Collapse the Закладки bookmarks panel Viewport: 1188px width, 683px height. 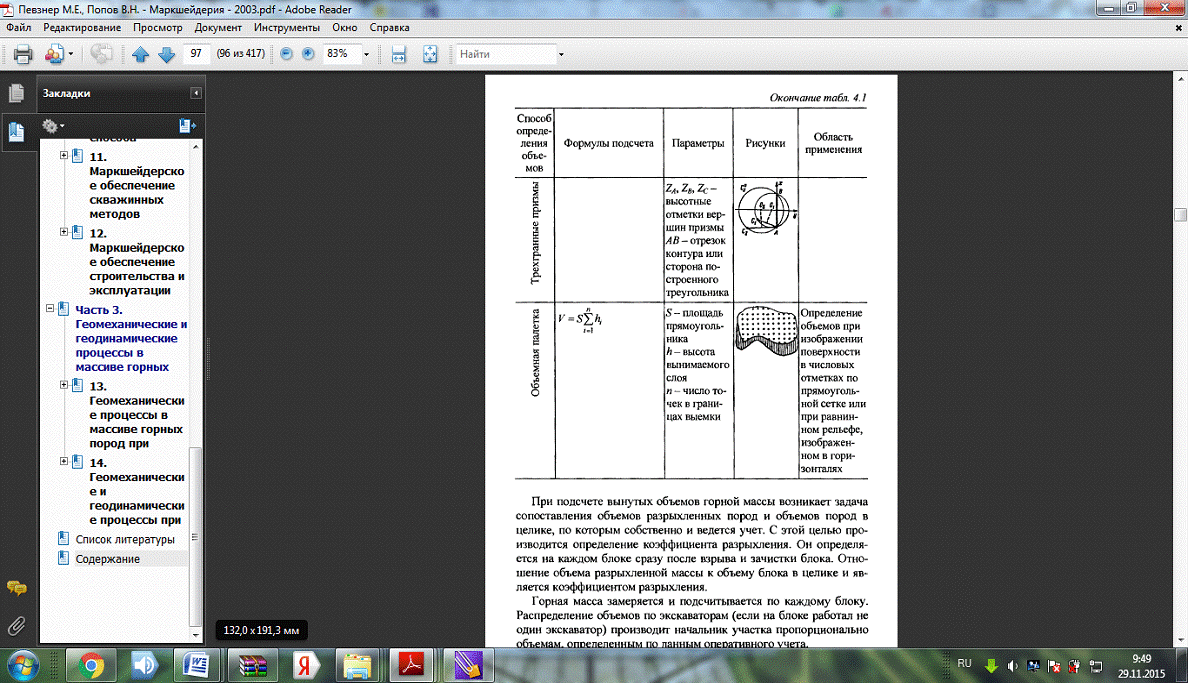click(x=197, y=93)
